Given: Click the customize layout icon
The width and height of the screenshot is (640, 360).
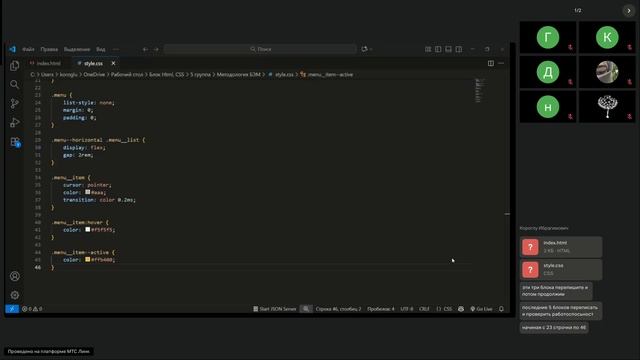Looking at the screenshot, I should (428, 49).
